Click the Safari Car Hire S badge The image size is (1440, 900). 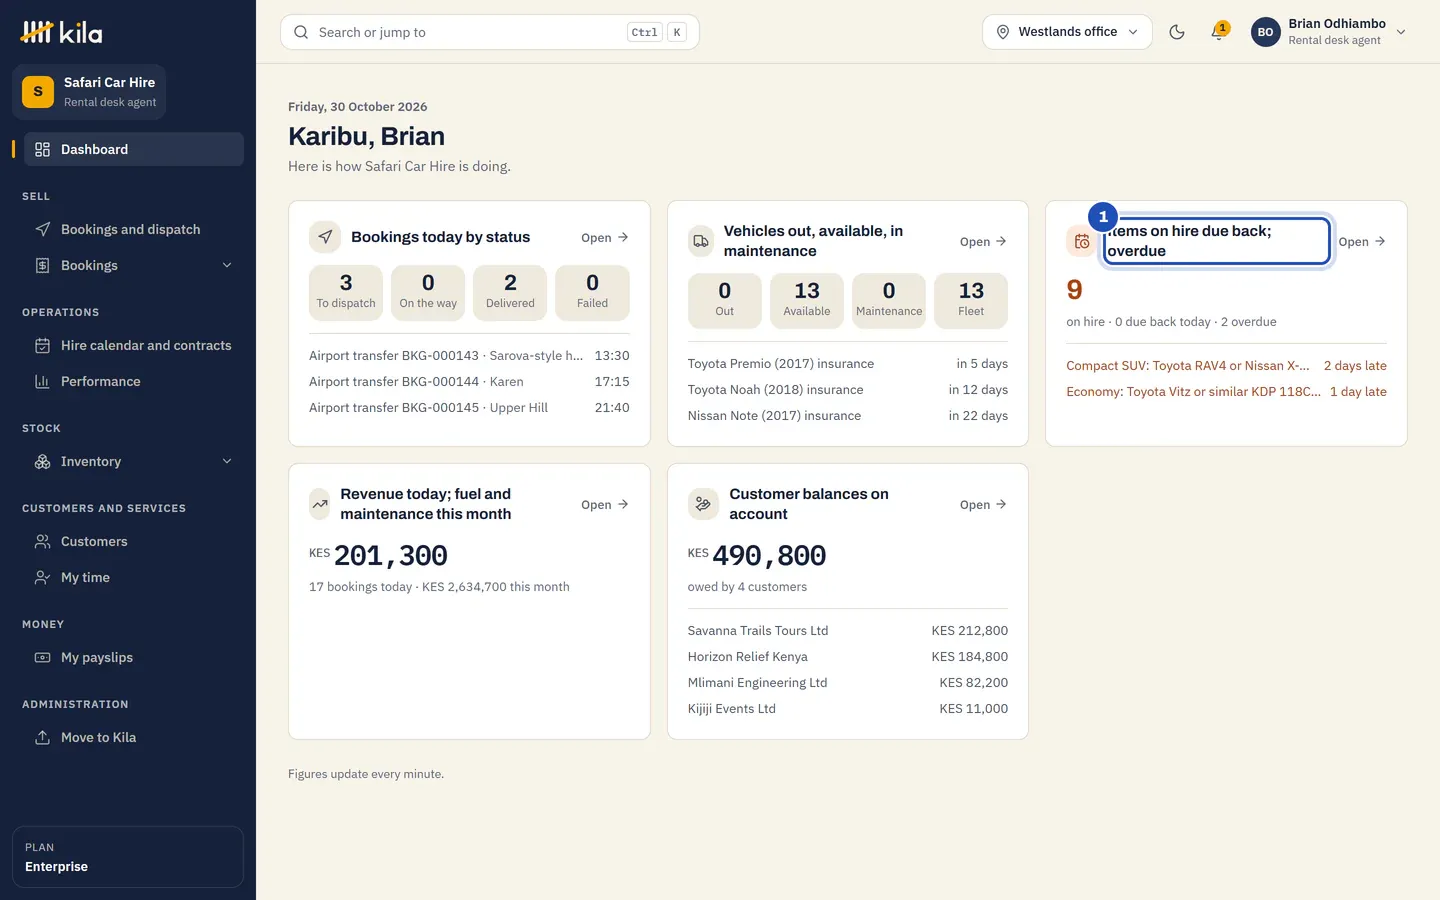(x=38, y=92)
